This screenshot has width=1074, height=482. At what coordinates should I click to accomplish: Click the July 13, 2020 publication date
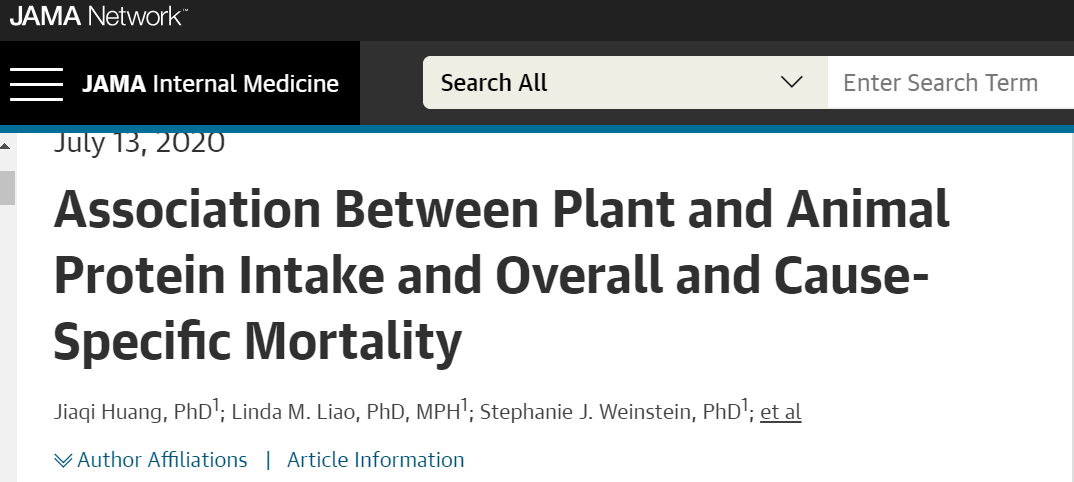pyautogui.click(x=139, y=143)
